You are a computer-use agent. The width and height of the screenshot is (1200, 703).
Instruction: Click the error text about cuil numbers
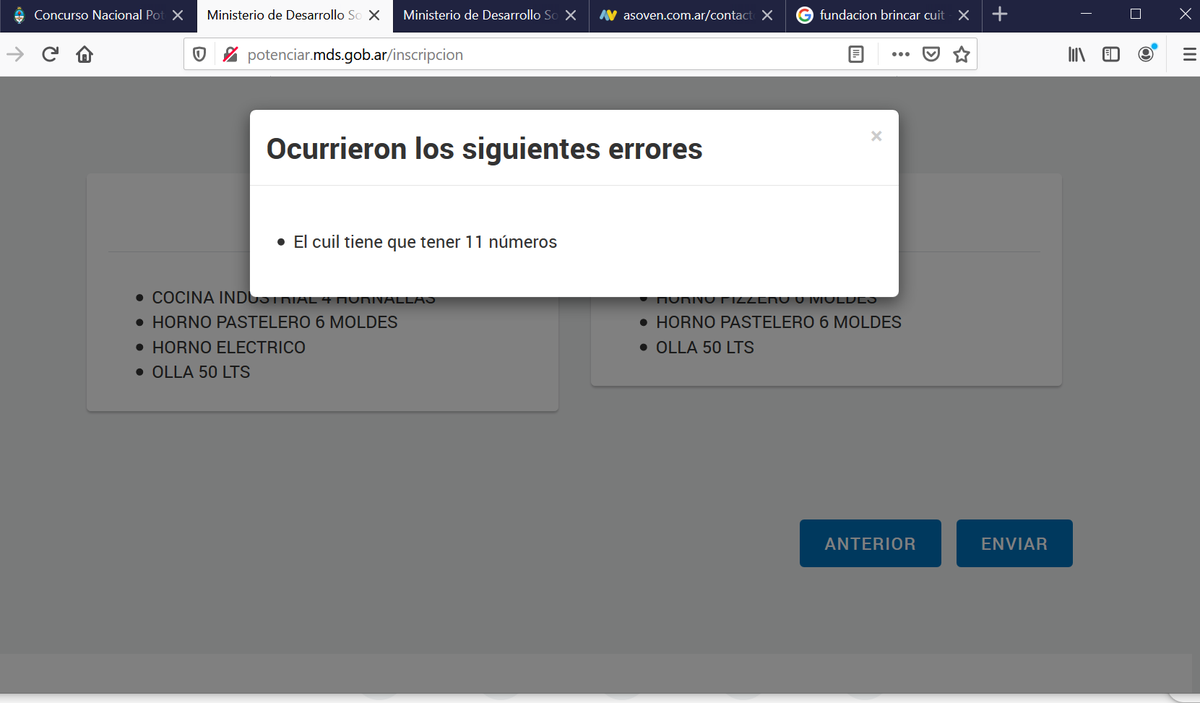tap(425, 242)
